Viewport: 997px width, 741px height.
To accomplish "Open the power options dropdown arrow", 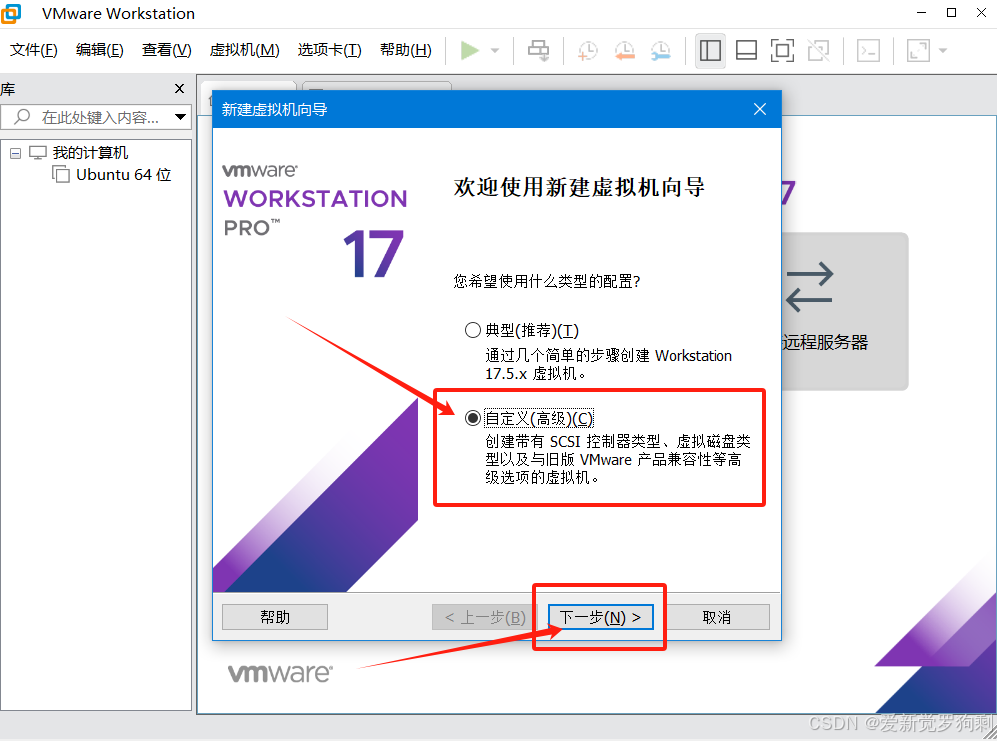I will 495,51.
